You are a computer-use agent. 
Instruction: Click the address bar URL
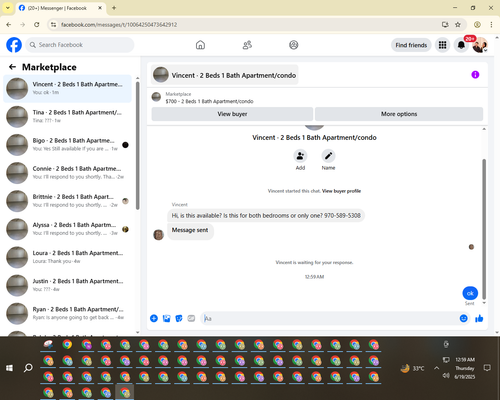point(119,25)
